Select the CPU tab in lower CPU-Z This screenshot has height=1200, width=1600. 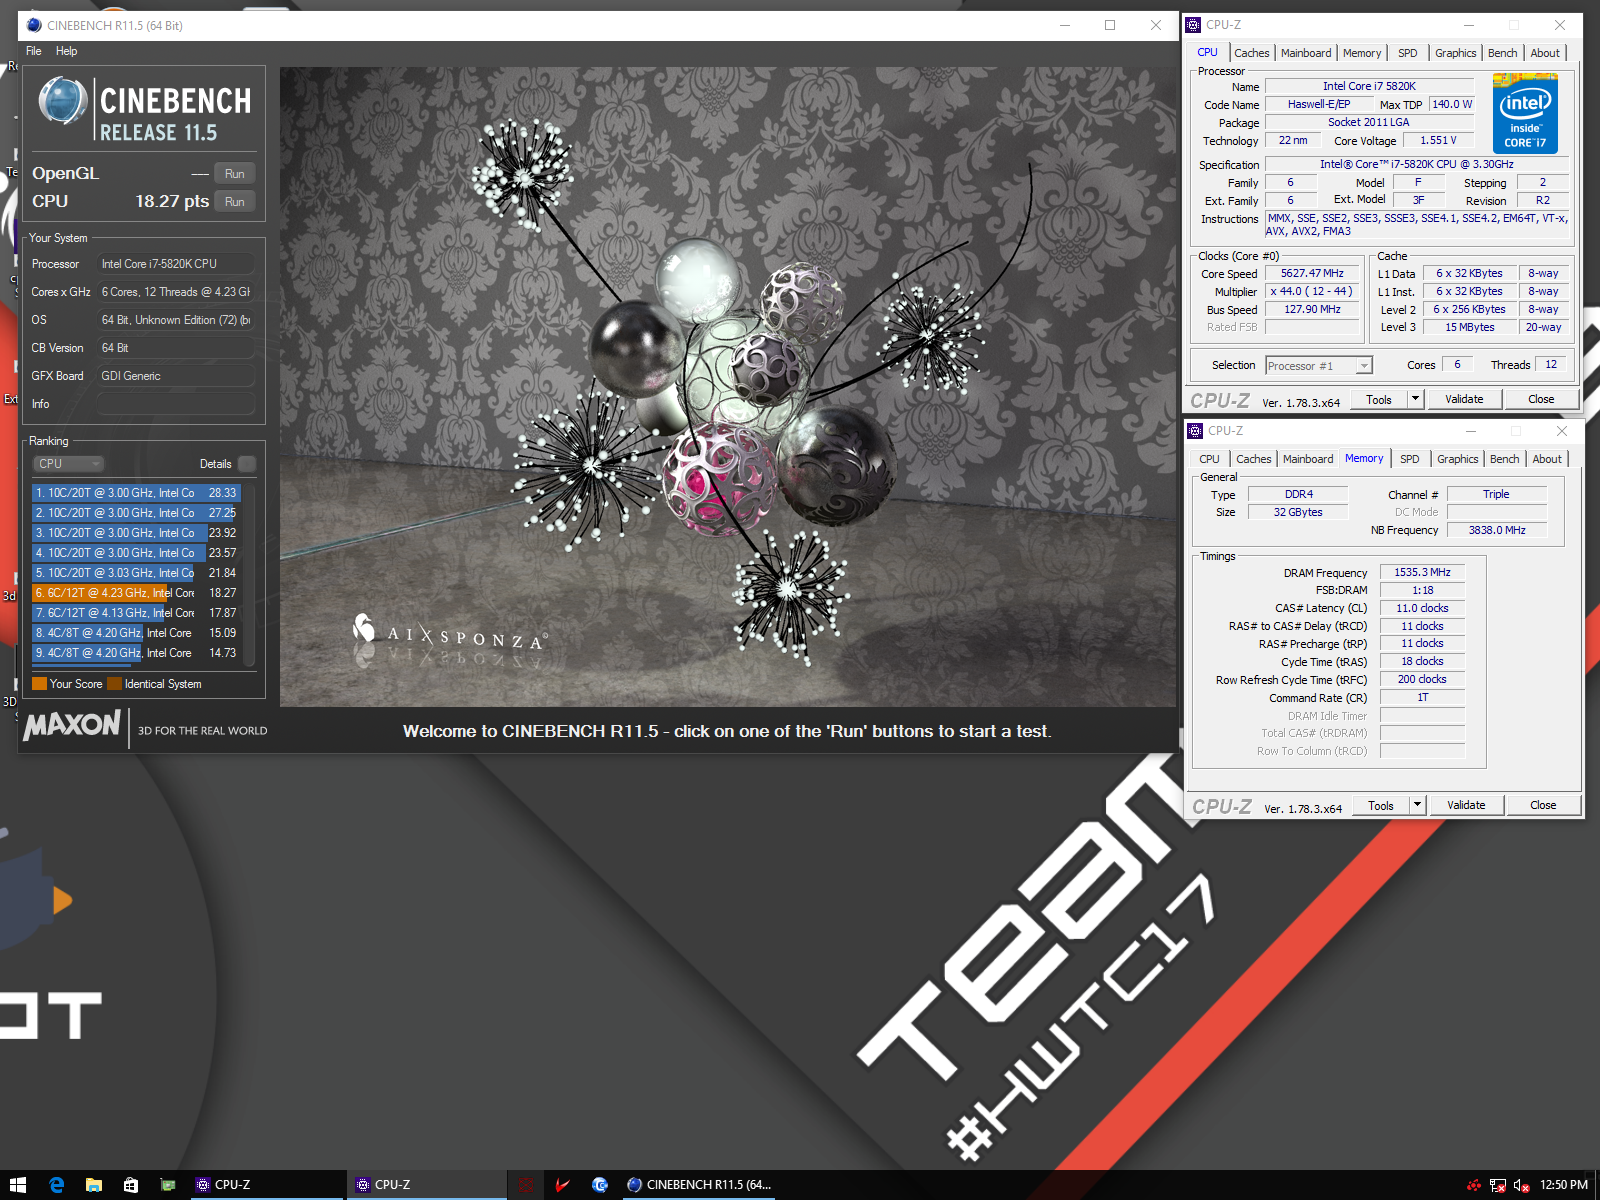[x=1210, y=459]
